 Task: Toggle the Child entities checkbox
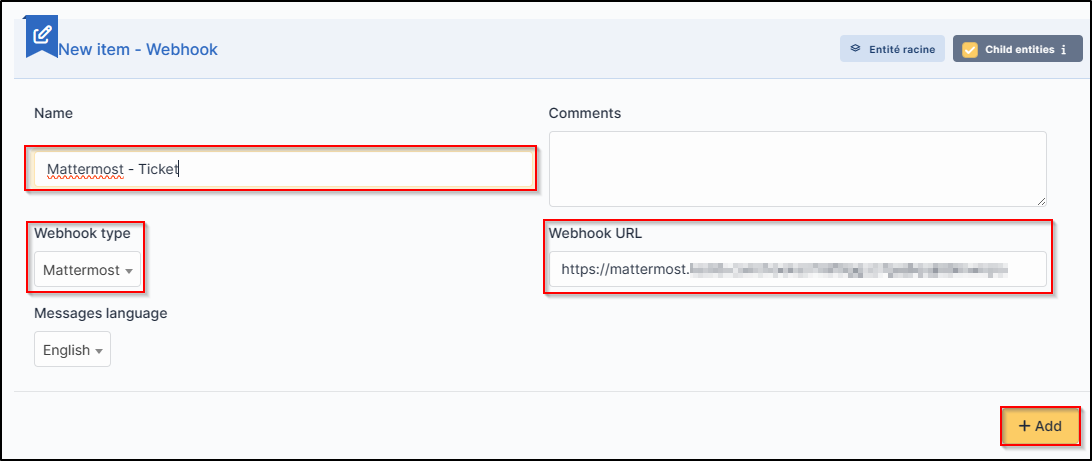(x=969, y=50)
